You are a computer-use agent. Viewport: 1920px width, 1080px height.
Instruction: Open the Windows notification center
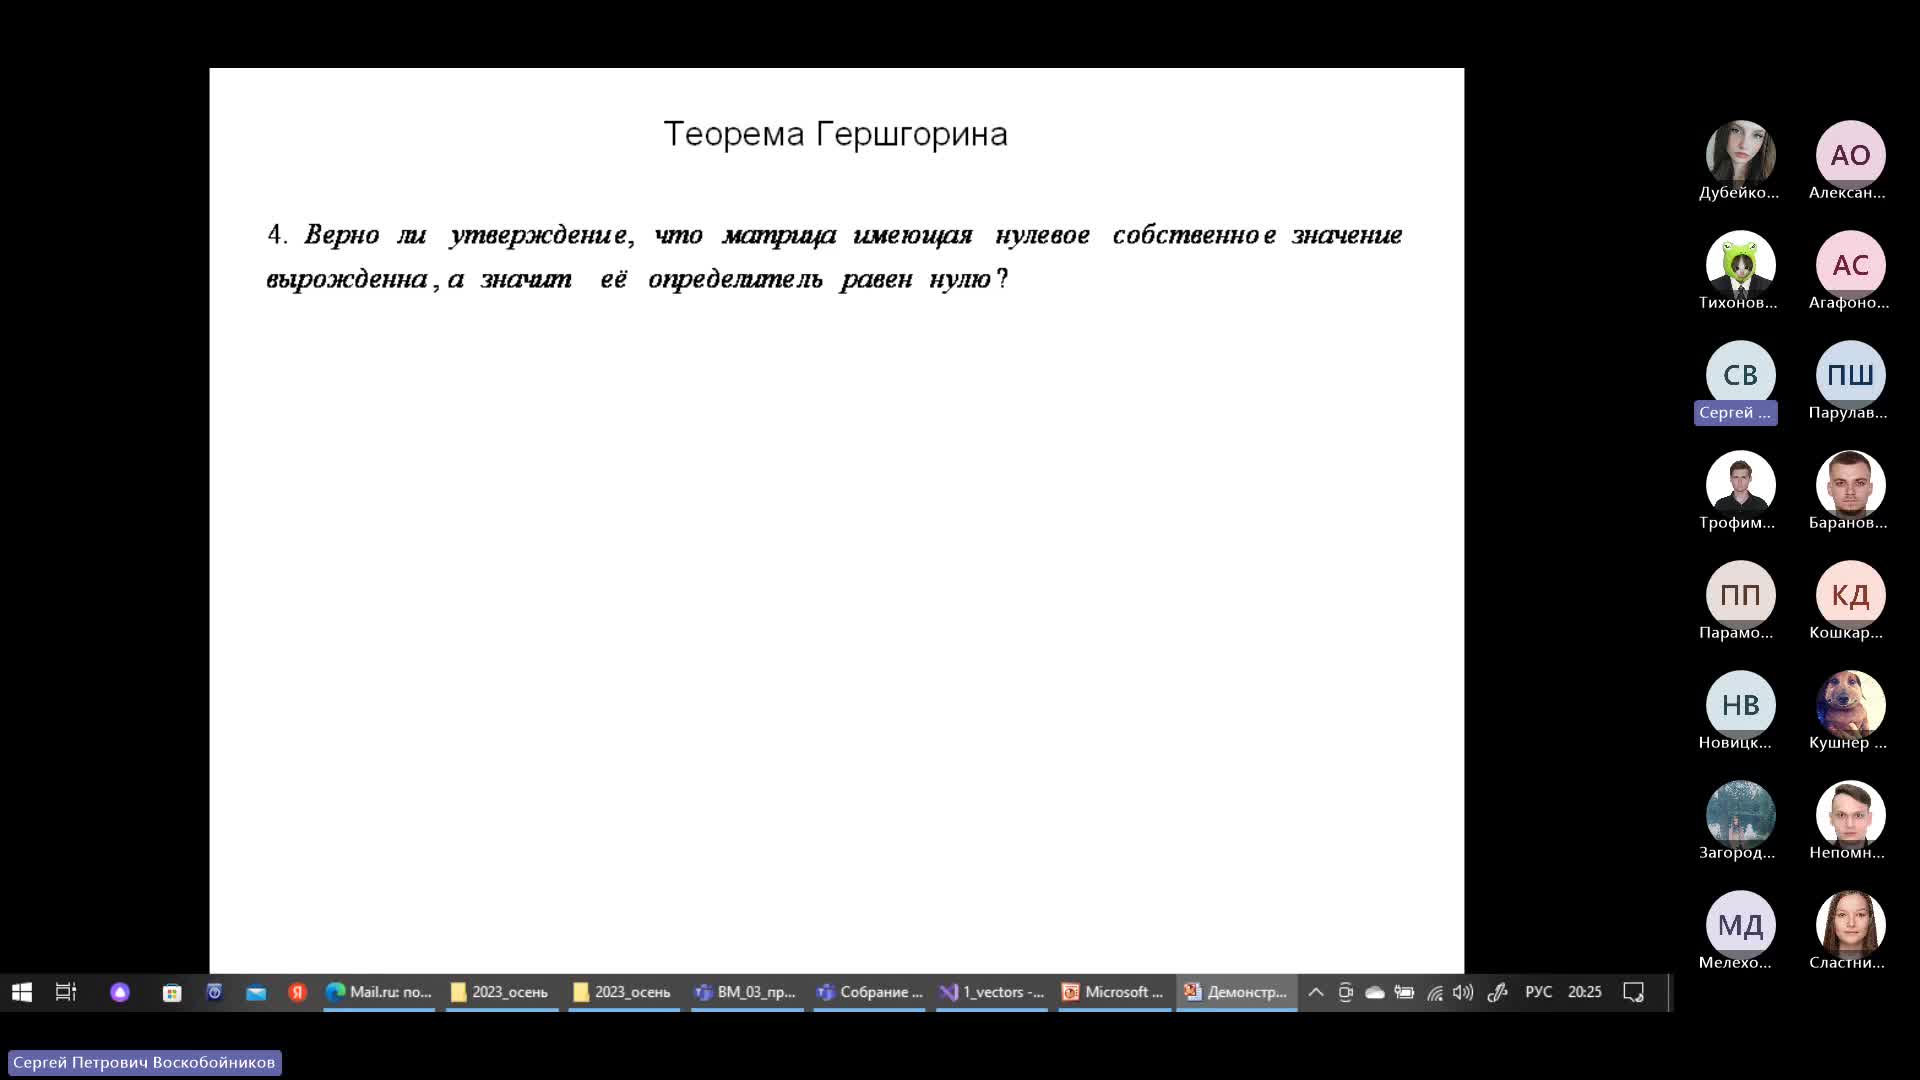[x=1633, y=992]
